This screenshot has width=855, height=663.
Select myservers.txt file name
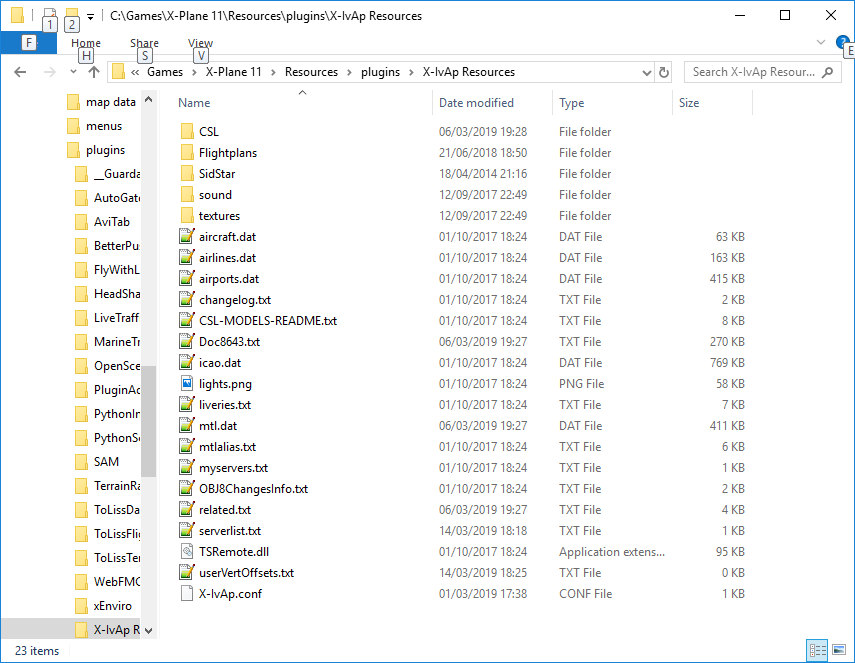click(233, 468)
